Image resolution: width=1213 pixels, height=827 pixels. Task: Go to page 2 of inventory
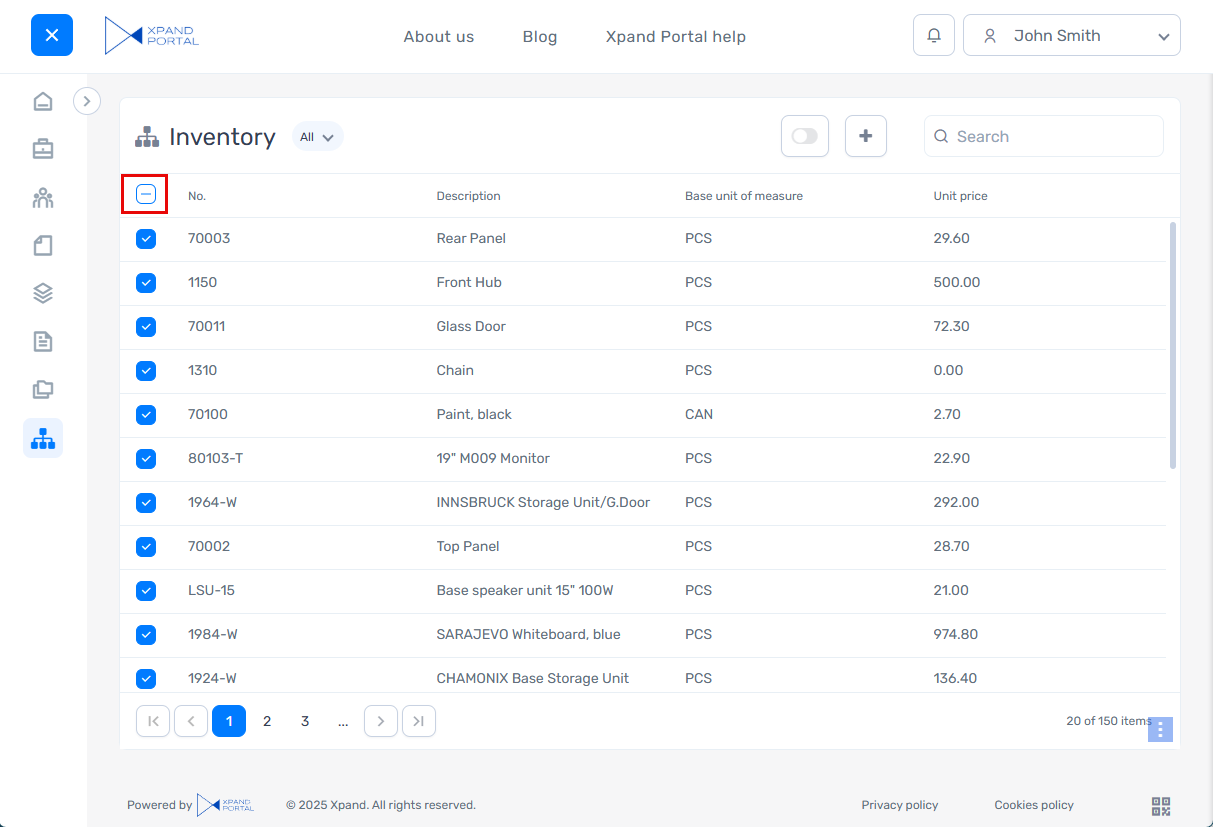[267, 721]
